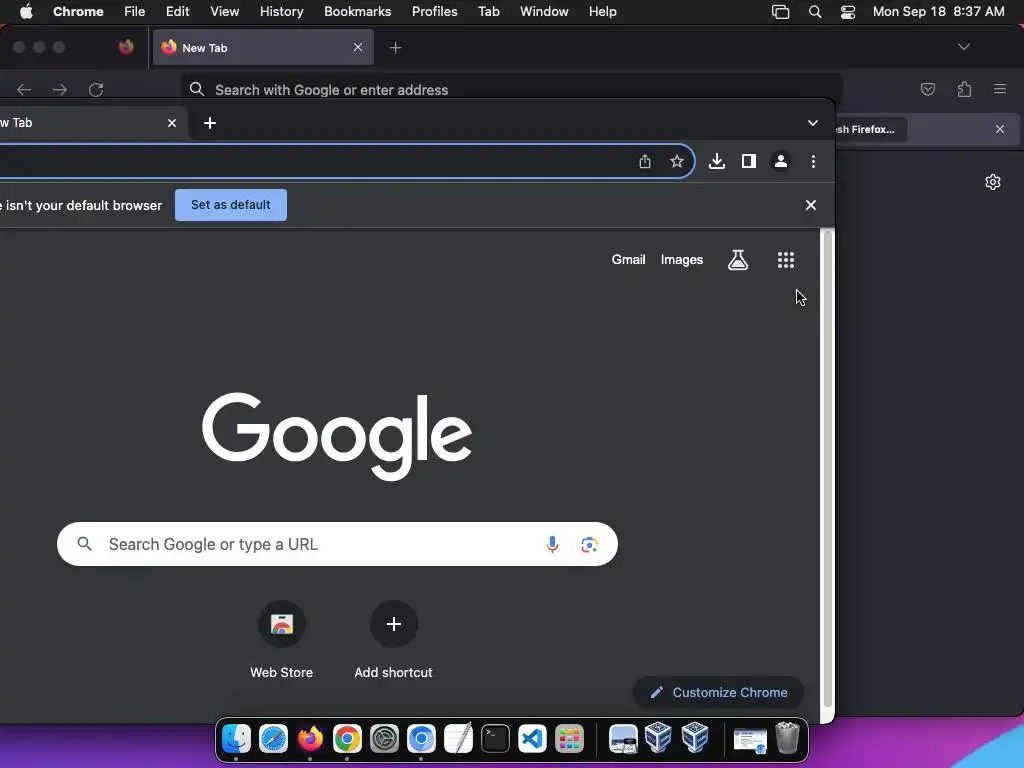Open the Chrome profile avatar button
This screenshot has height=768, width=1024.
[780, 161]
